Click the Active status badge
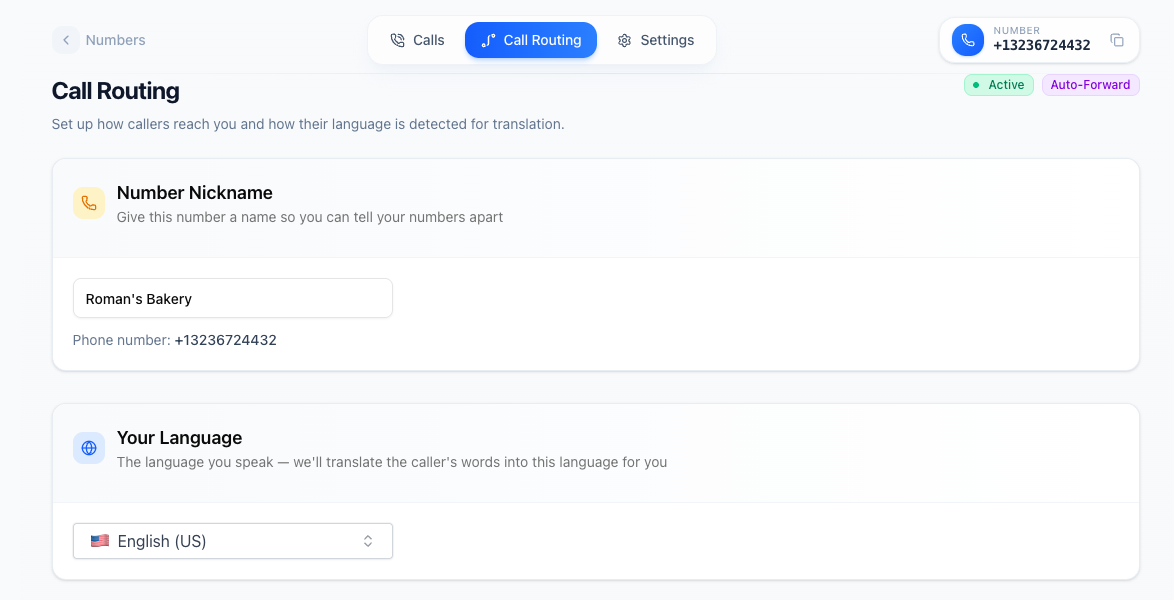This screenshot has height=600, width=1174. tap(998, 85)
